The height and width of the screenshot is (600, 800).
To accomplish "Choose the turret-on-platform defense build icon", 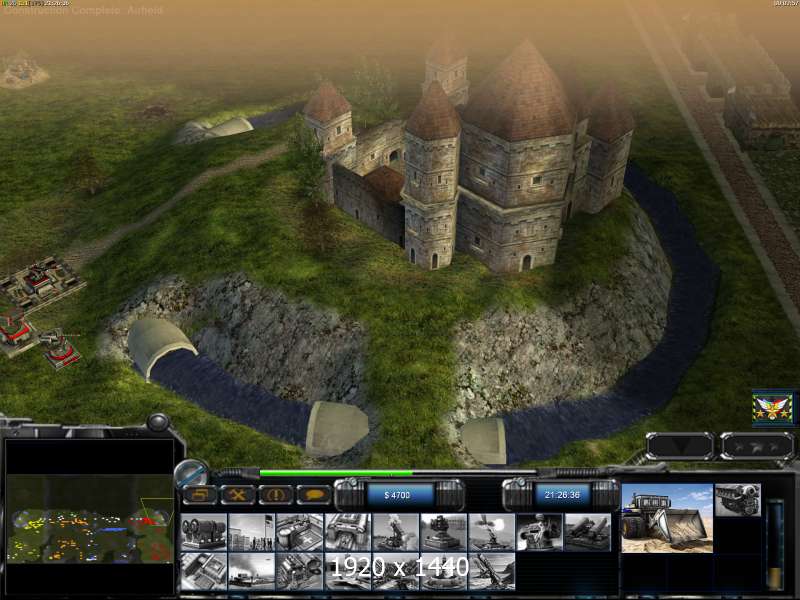I will [x=443, y=532].
